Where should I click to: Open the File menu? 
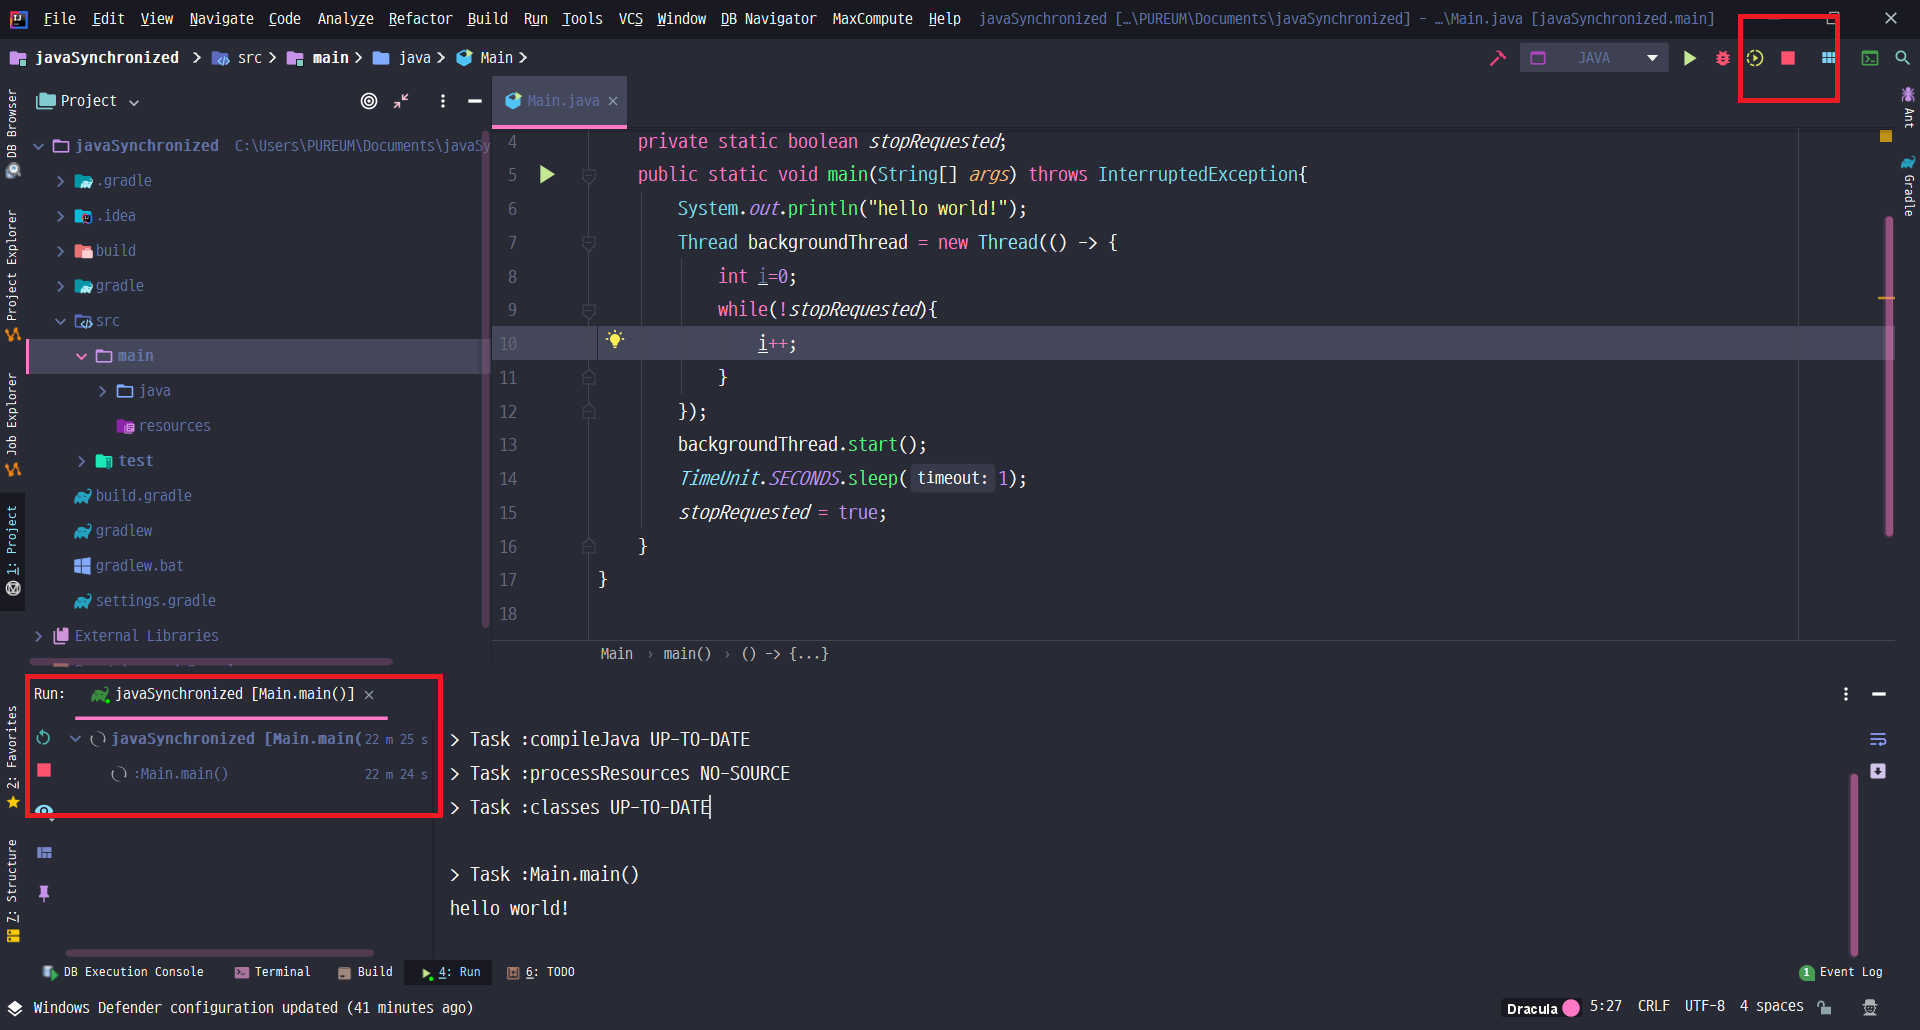click(x=59, y=18)
